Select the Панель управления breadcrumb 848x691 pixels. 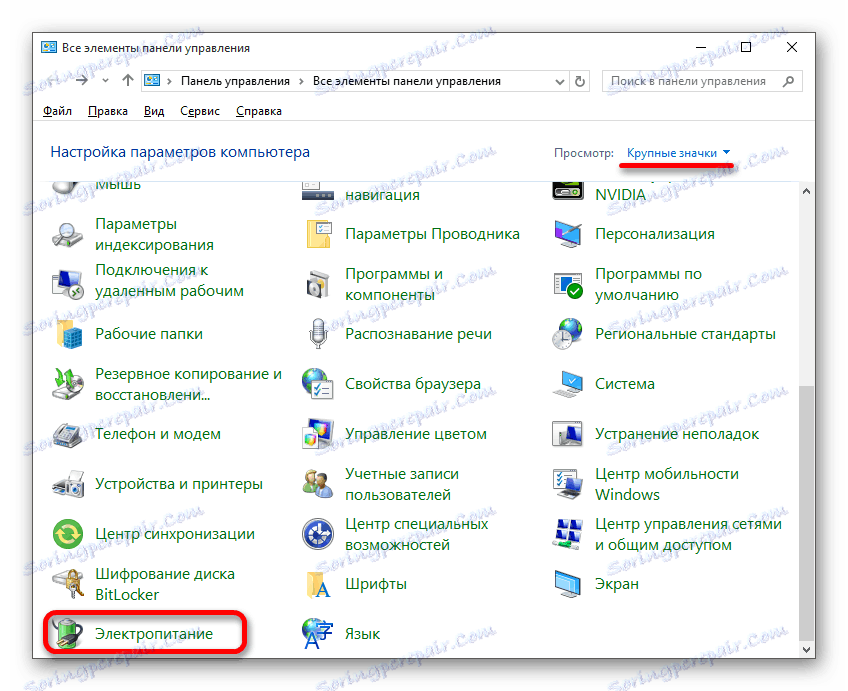(235, 81)
